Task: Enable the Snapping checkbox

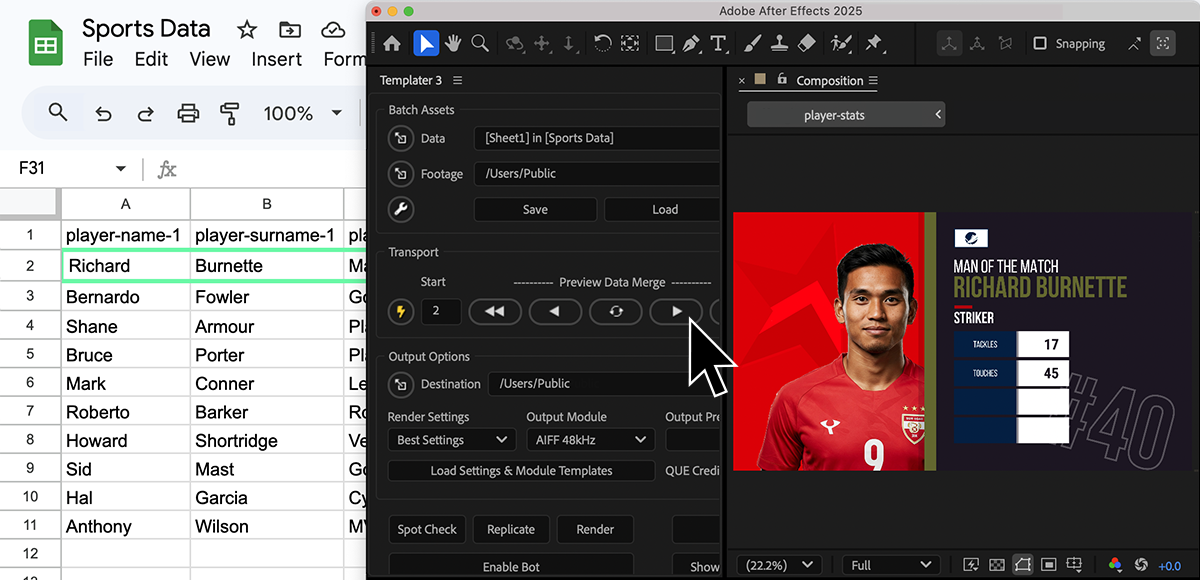Action: click(x=1040, y=44)
